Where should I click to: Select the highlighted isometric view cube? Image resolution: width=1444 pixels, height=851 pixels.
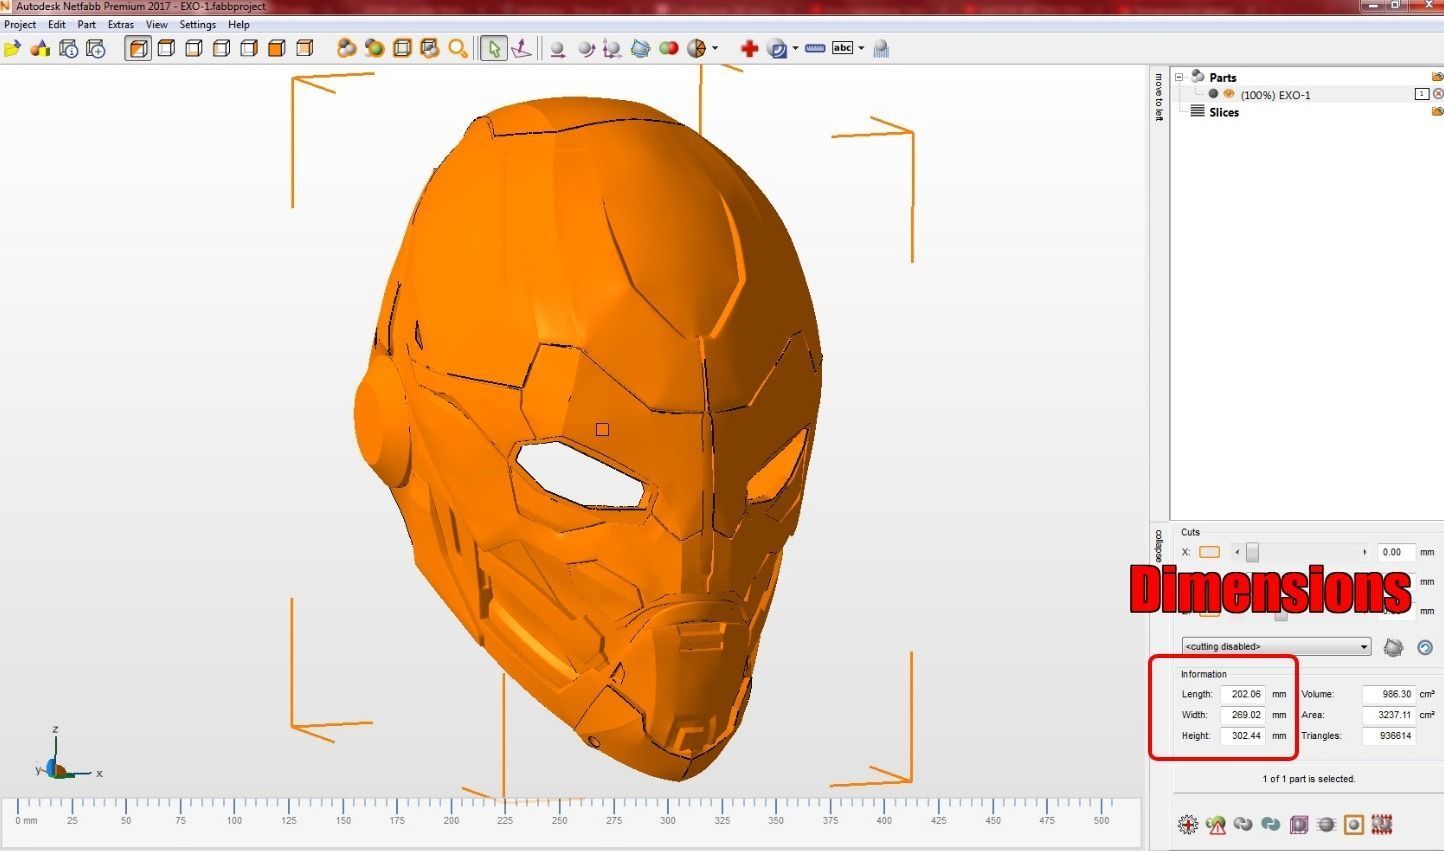pos(138,48)
